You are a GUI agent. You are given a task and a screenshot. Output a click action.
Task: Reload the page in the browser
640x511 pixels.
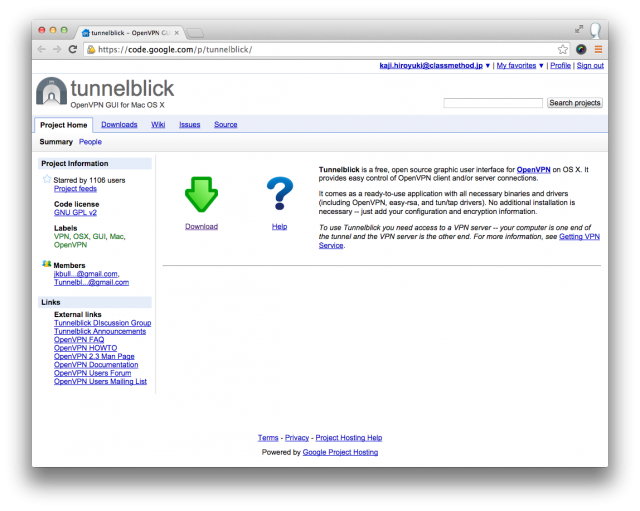[x=73, y=49]
